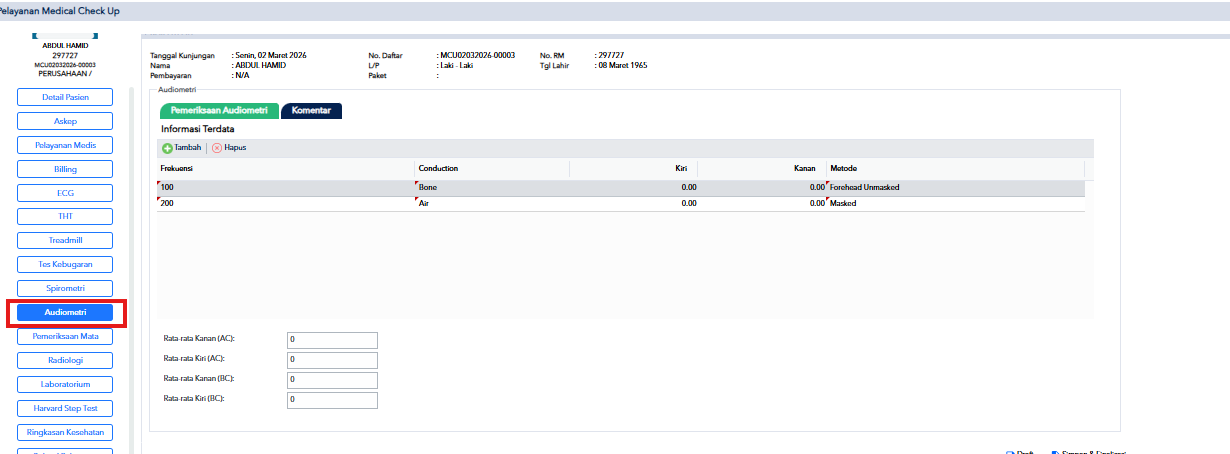Open the Detail Pasien sidebar menu
This screenshot has width=1230, height=454.
point(65,97)
